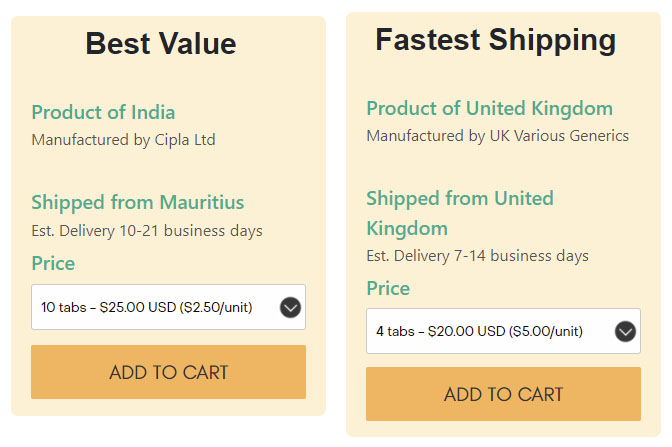The height and width of the screenshot is (447, 672).
Task: Click the Price label above the 4 tabs dropdown
Action: 388,288
